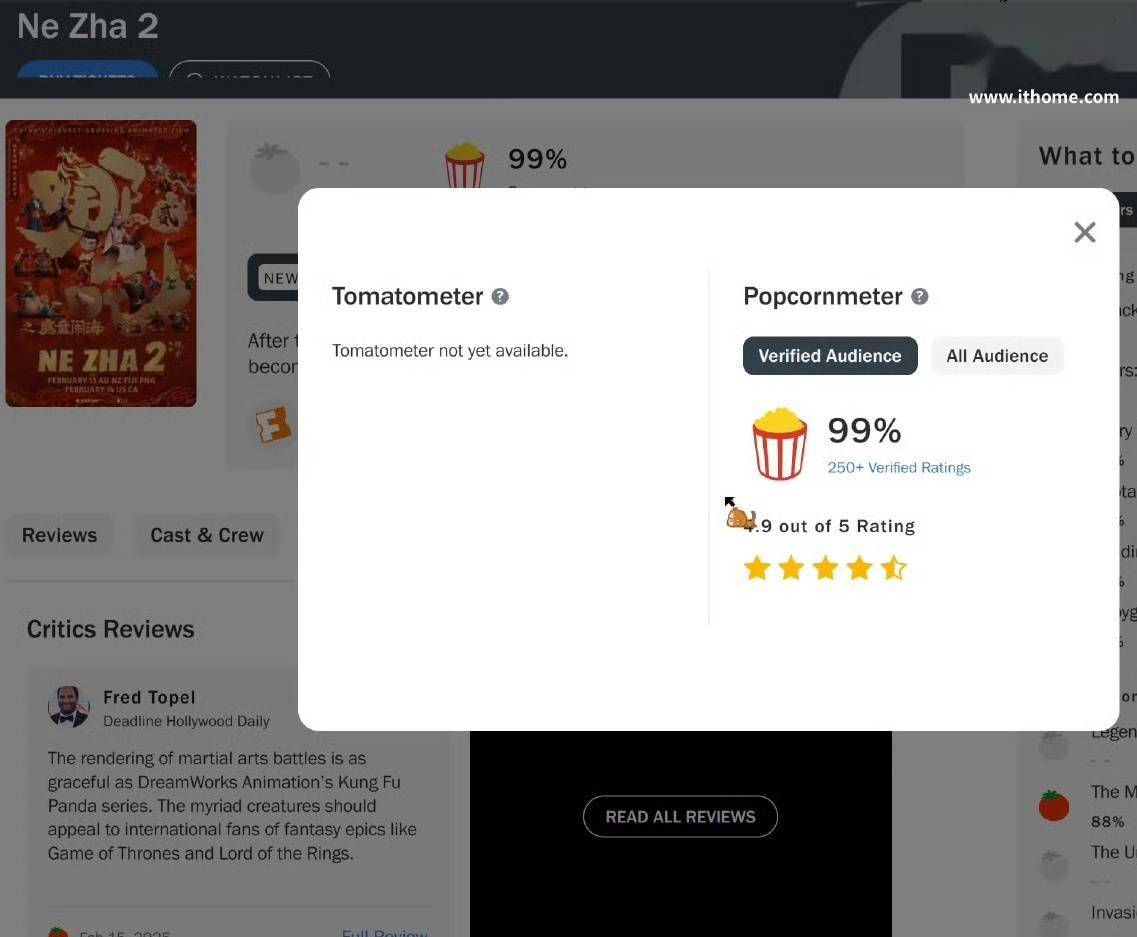
Task: Click the READ ALL REVIEWS button
Action: (x=680, y=817)
